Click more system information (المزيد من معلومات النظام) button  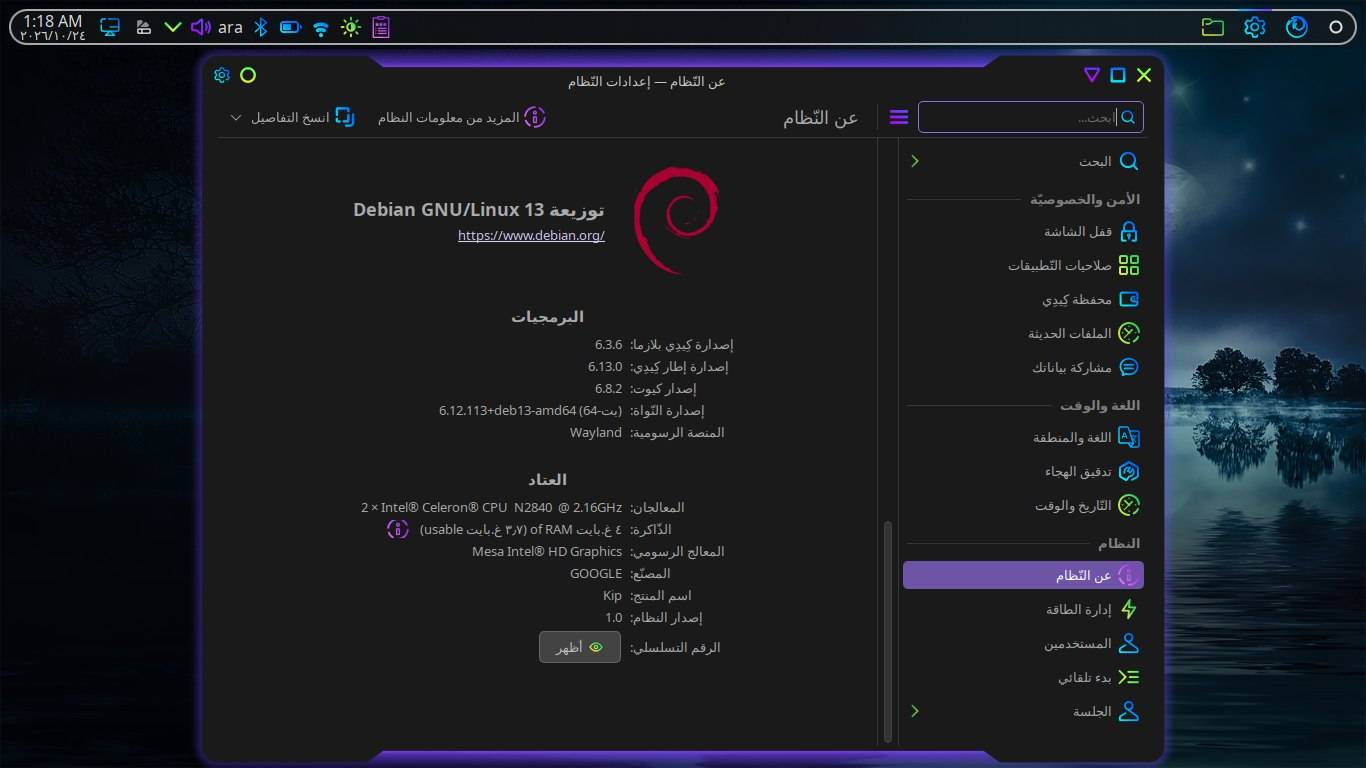[462, 117]
